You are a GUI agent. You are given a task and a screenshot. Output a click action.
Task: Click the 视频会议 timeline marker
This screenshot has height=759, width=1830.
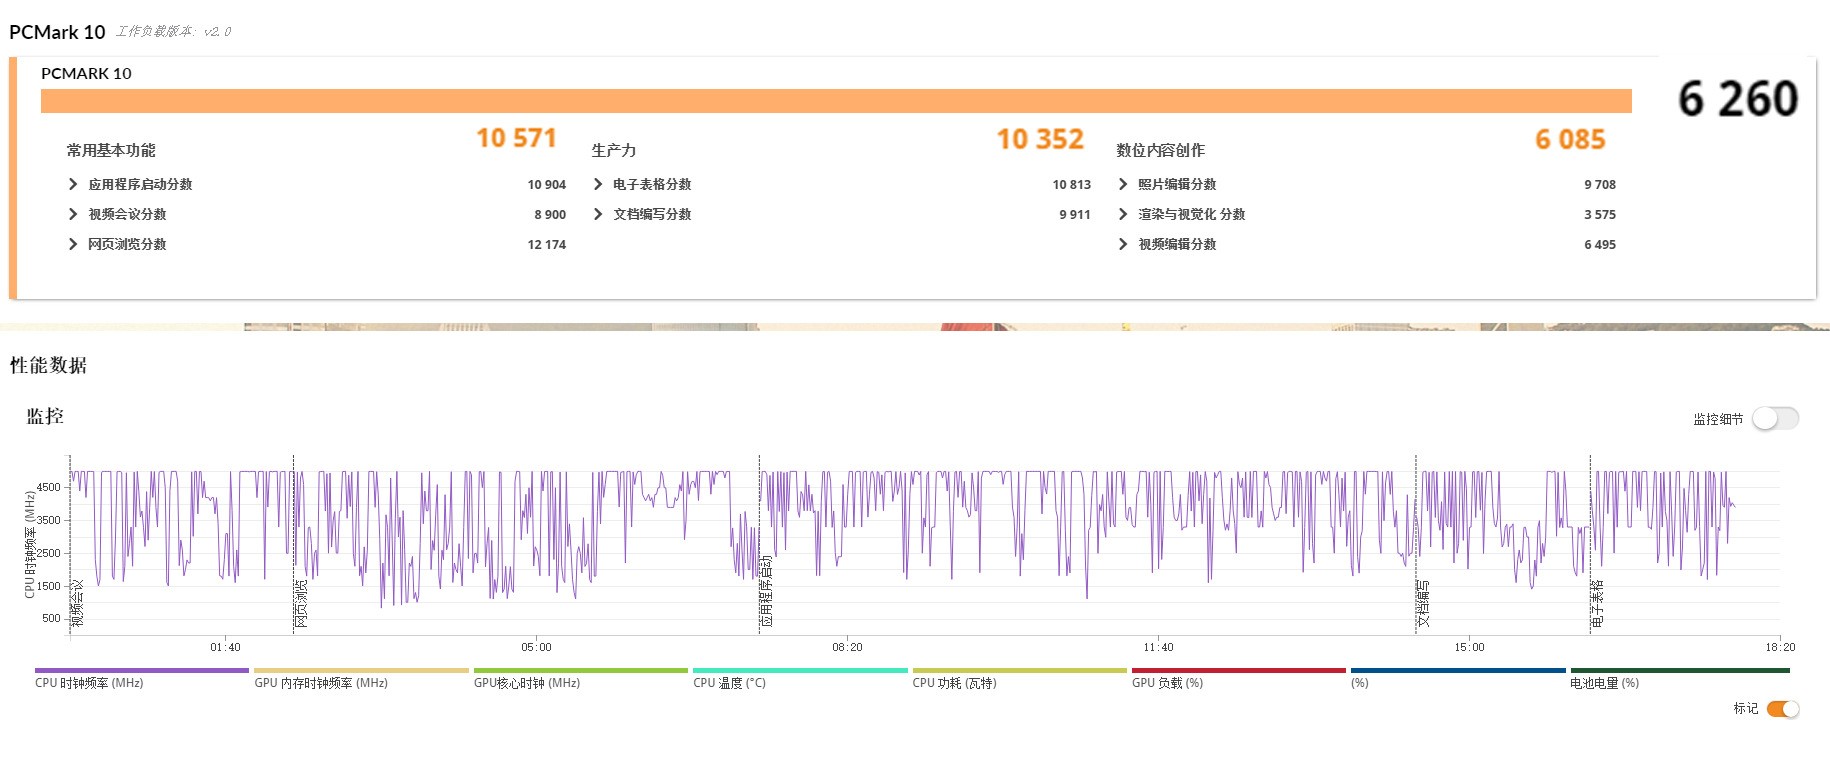point(78,603)
